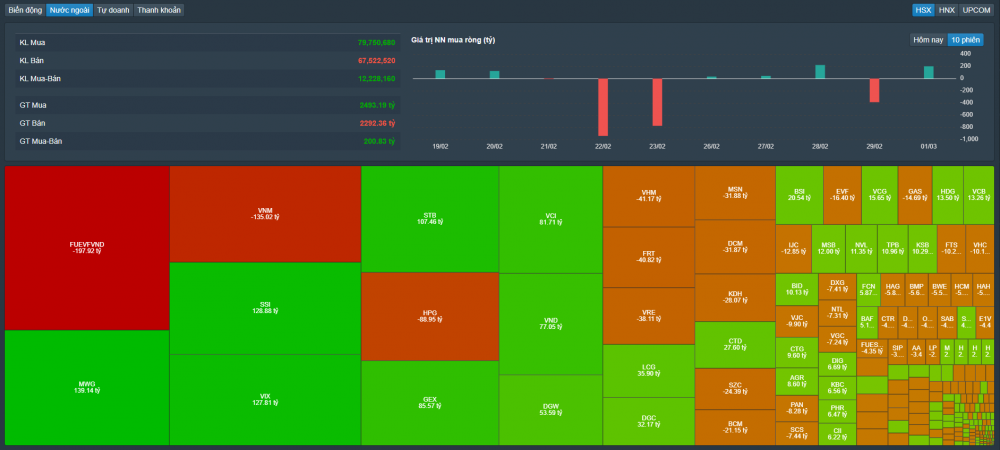
Task: Select the BCM treemap tile
Action: [735, 427]
